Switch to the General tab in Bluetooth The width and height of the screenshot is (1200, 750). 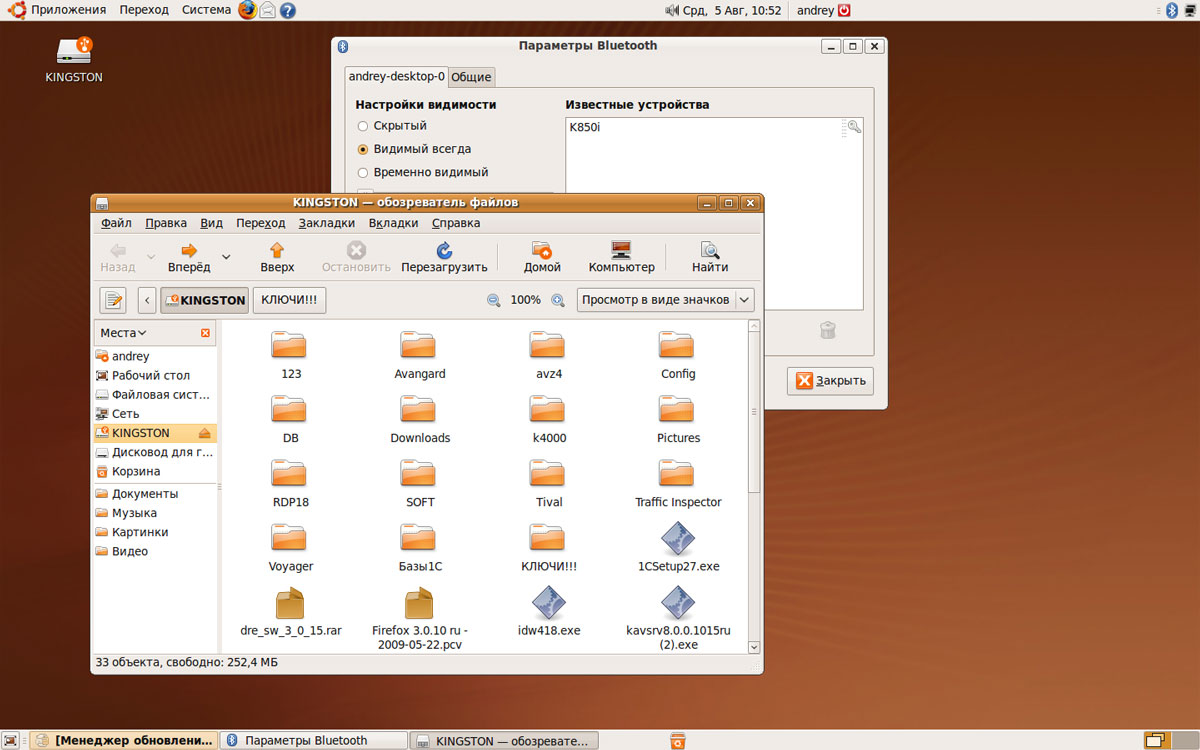[471, 77]
